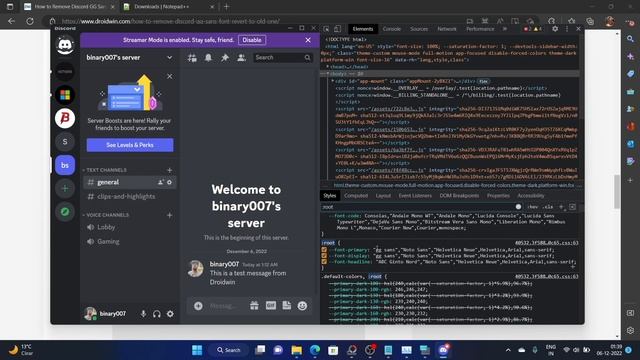
Task: Open the Event Listeners tab
Action: pos(415,196)
